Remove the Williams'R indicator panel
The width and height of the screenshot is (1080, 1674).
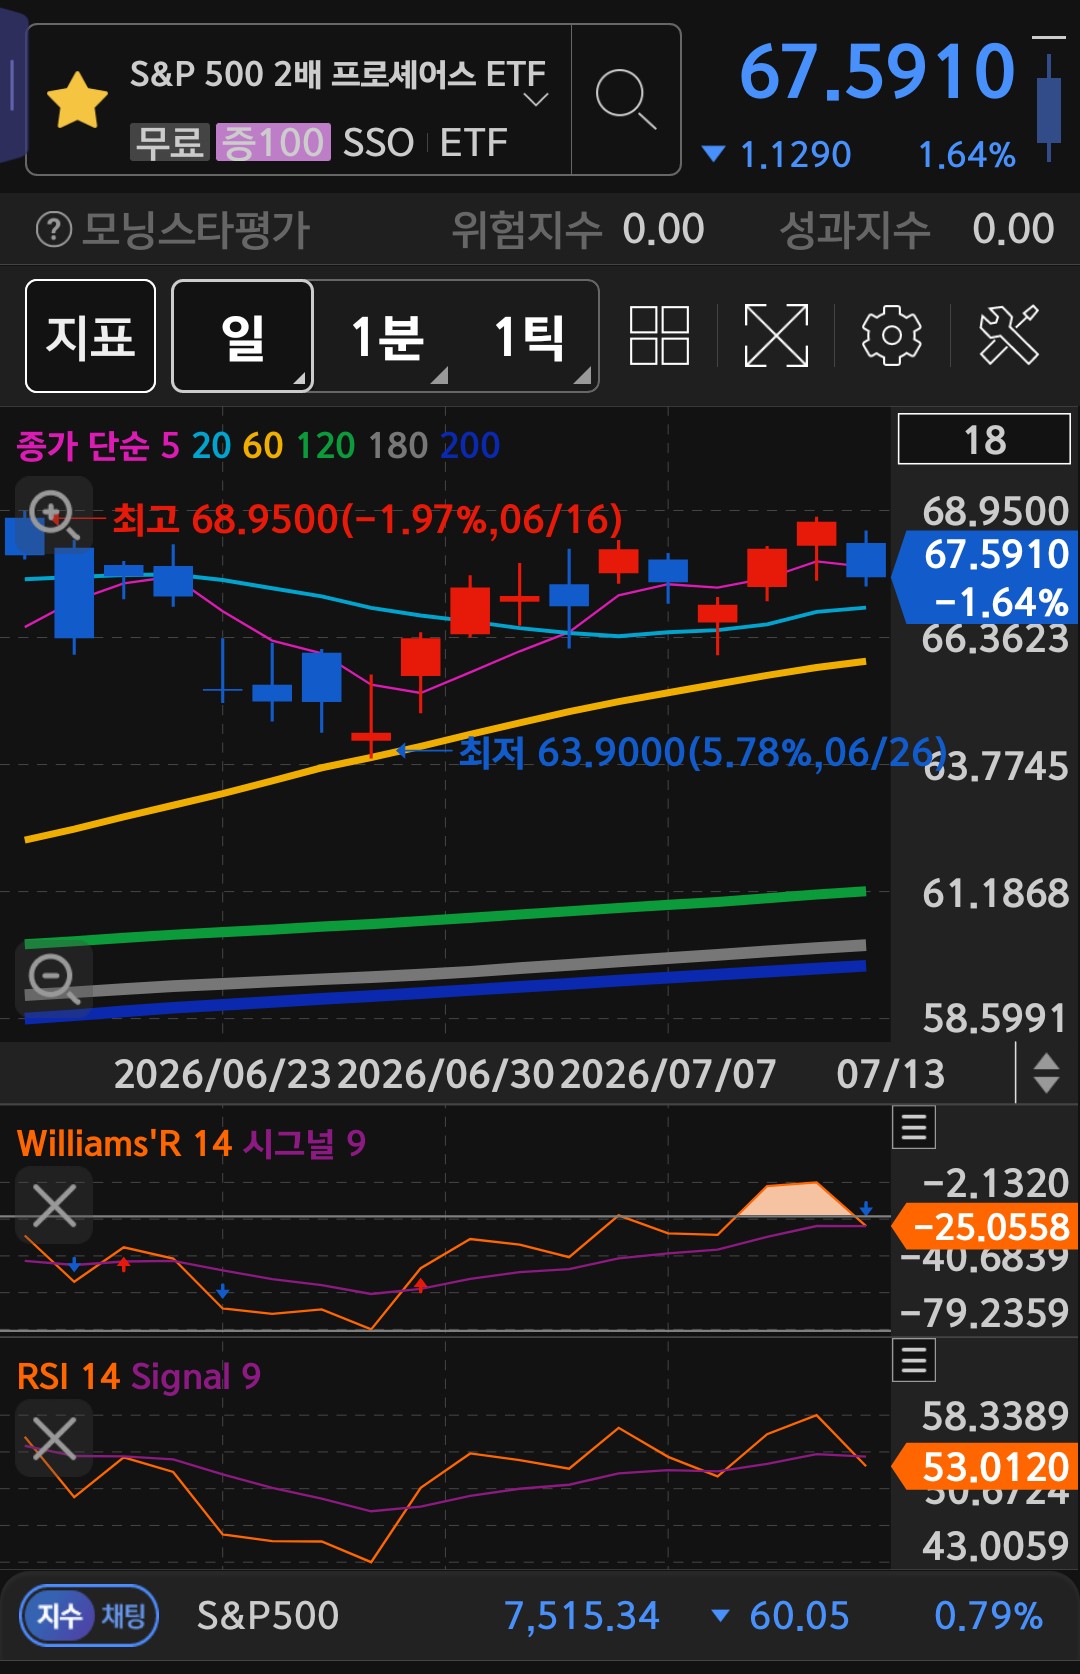pyautogui.click(x=54, y=1205)
